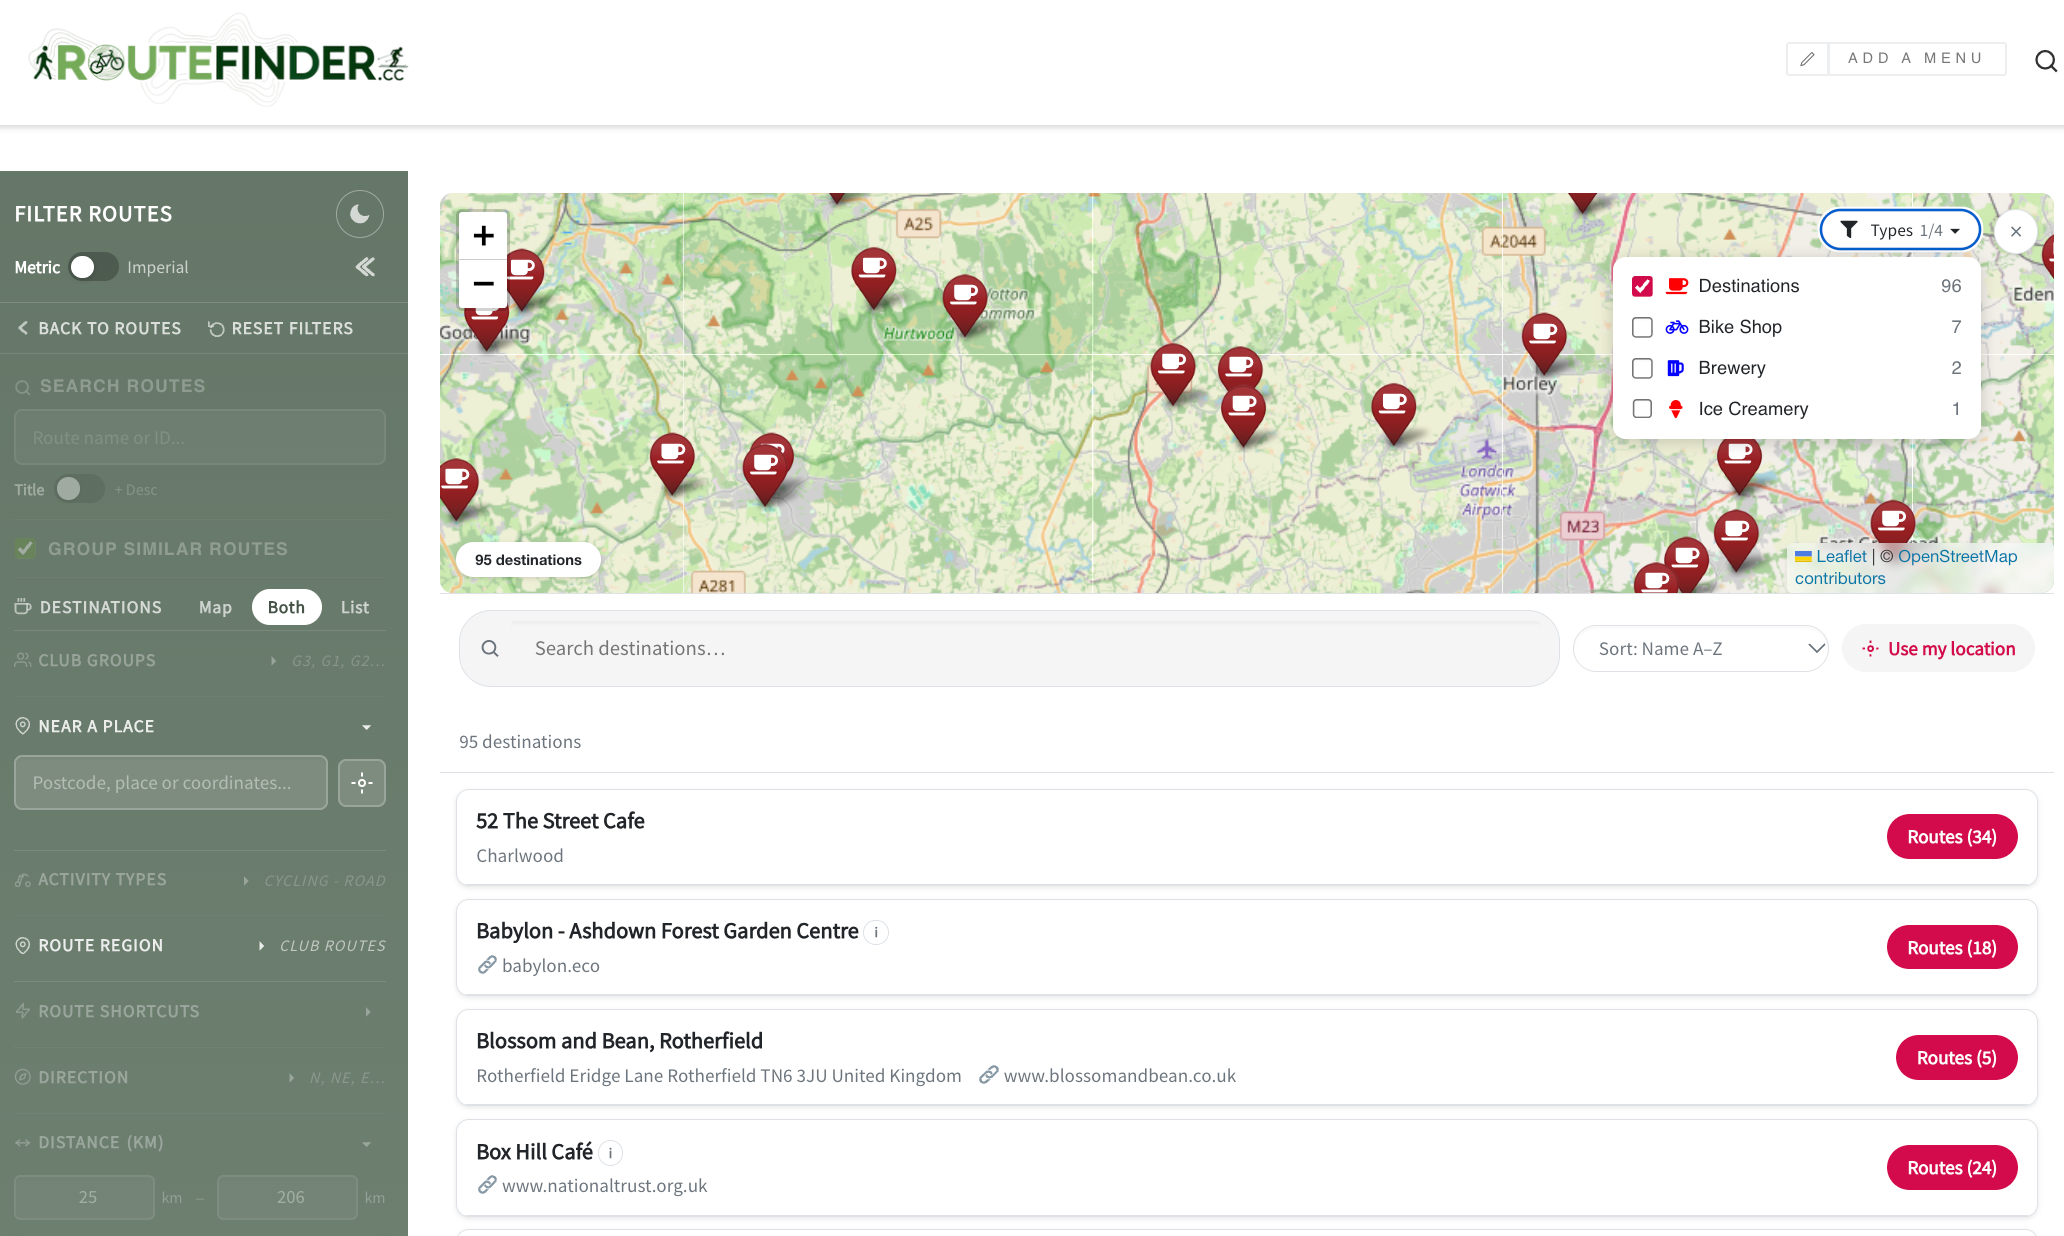2064x1236 pixels.
Task: Click info icon next to Box Hill Café
Action: pyautogui.click(x=611, y=1153)
